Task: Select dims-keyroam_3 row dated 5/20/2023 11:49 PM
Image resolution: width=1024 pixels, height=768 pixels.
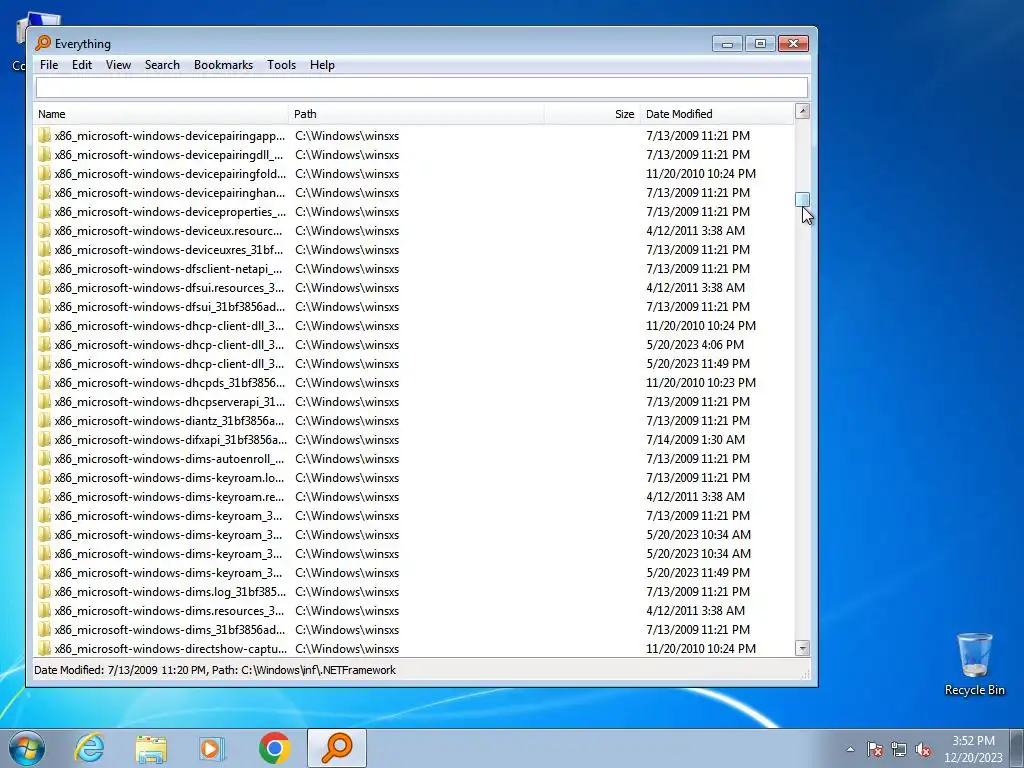Action: [x=414, y=573]
